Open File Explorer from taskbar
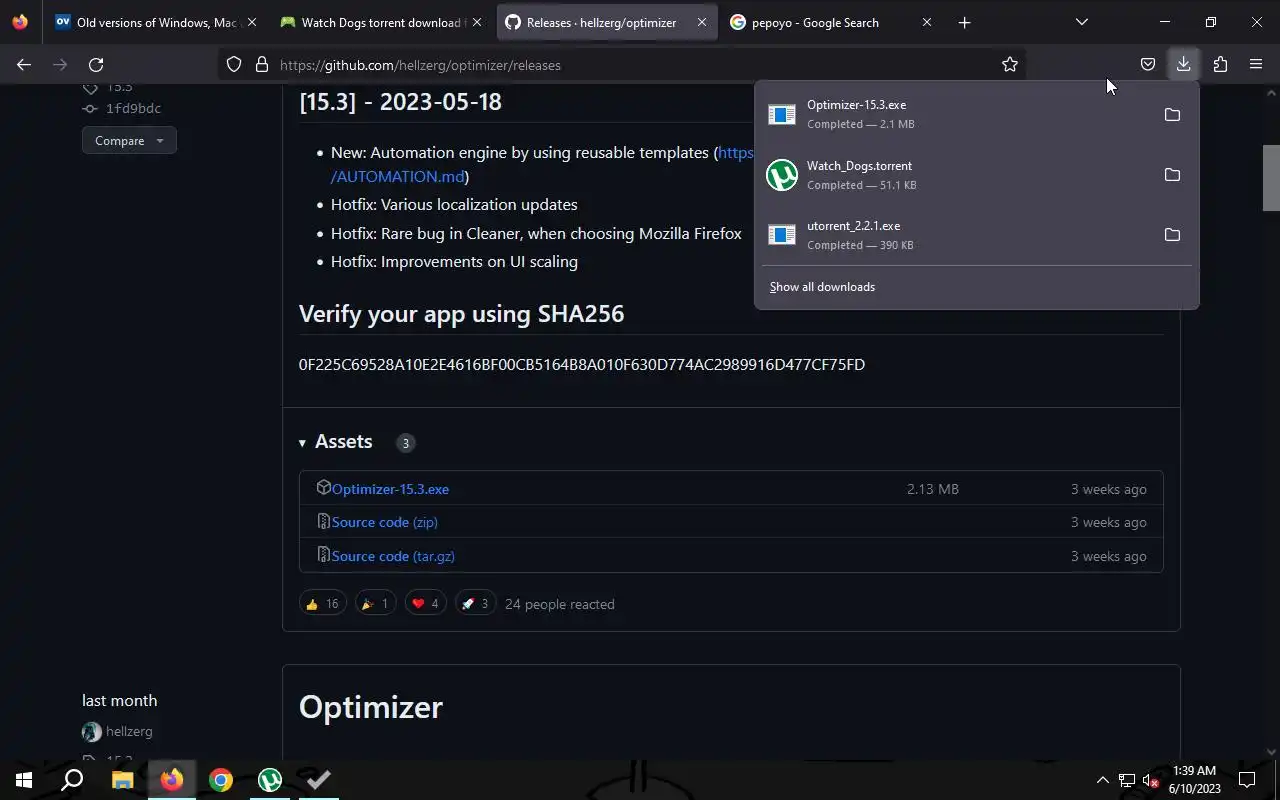Viewport: 1280px width, 800px height. [x=122, y=780]
